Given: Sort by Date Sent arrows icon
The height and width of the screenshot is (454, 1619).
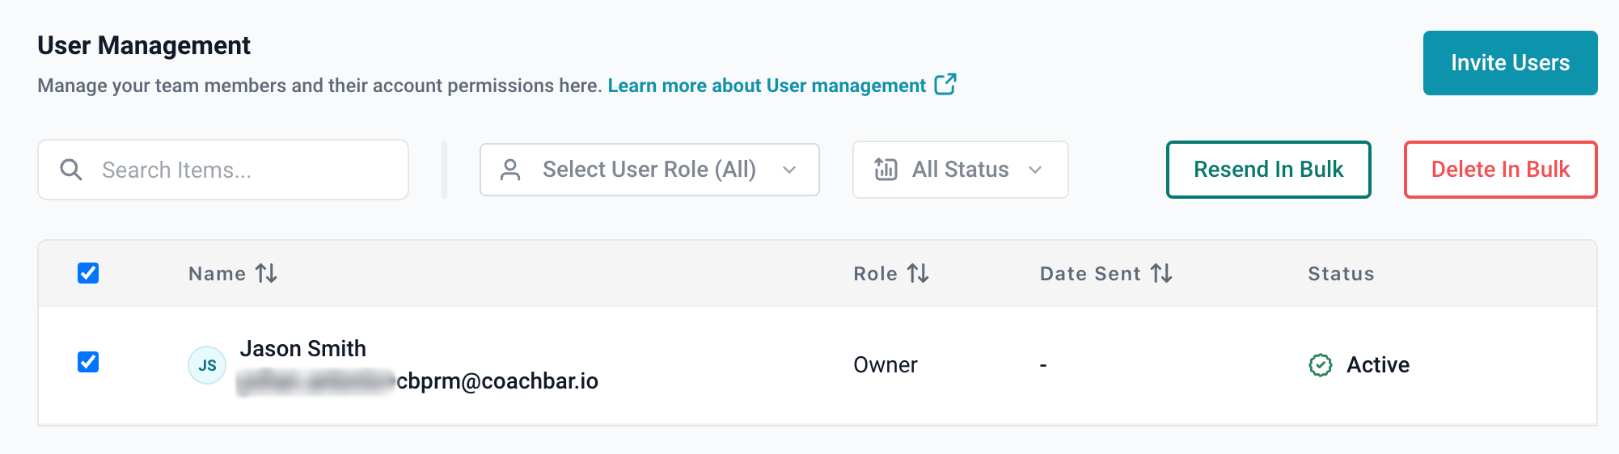Looking at the screenshot, I should point(1161,273).
